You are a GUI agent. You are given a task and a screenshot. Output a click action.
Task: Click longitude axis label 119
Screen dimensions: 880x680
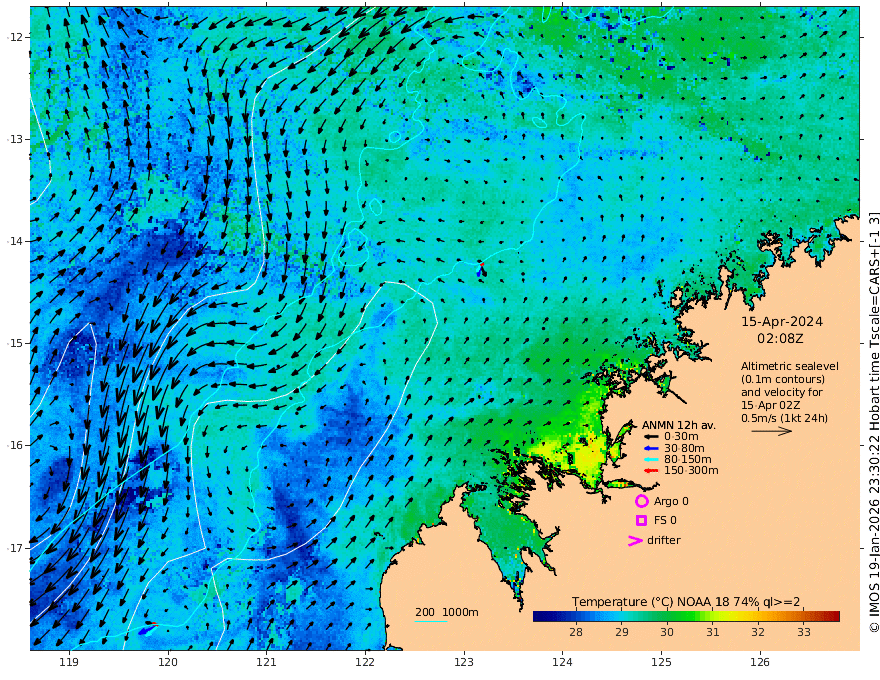coord(69,662)
